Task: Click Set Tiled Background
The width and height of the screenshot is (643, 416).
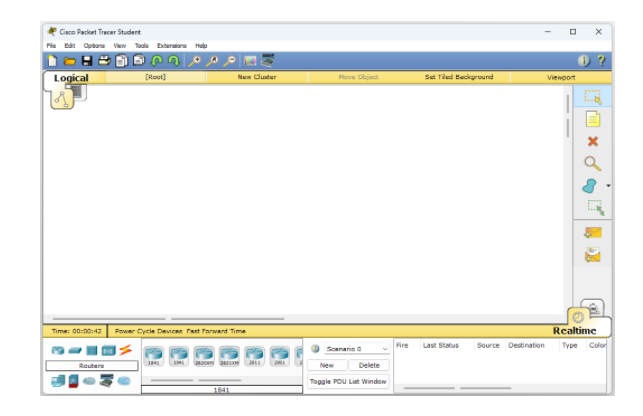Action: [458, 77]
